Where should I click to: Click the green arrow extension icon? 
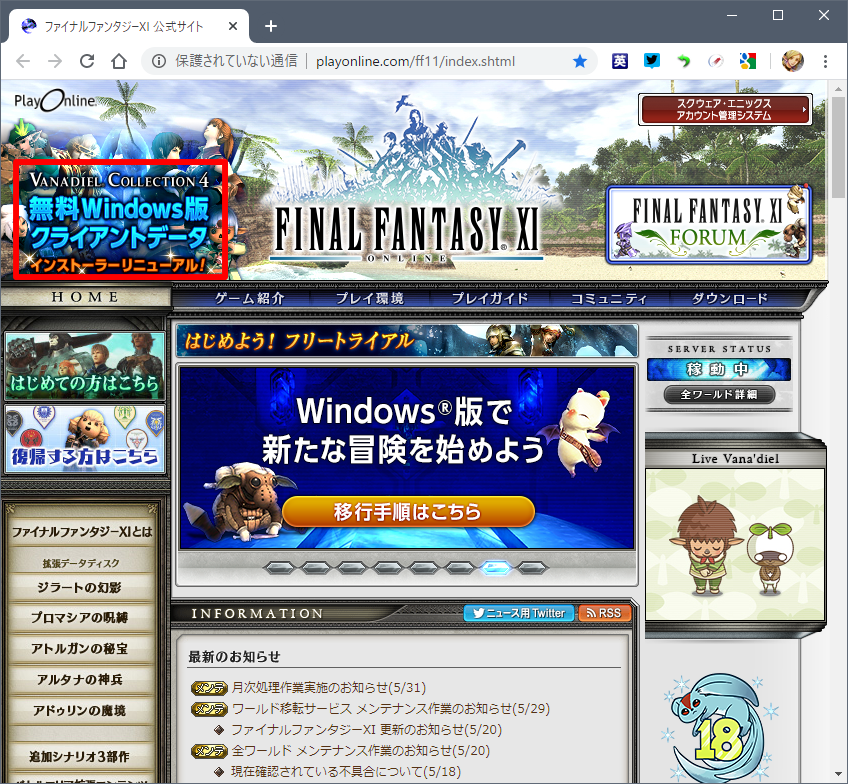(x=684, y=61)
